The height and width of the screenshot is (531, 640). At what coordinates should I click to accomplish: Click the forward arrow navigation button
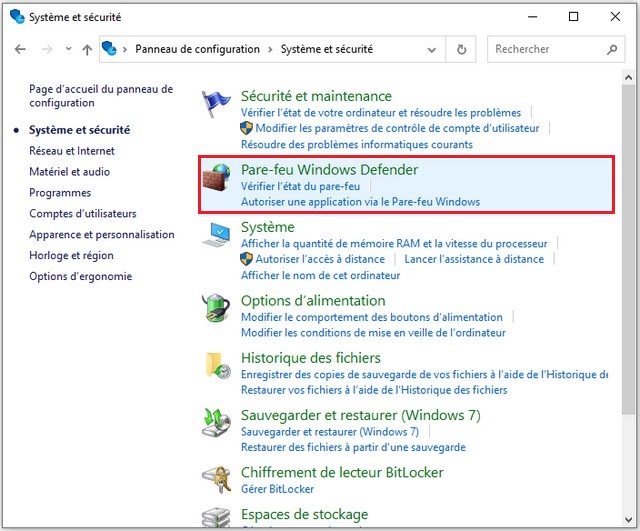tap(47, 49)
